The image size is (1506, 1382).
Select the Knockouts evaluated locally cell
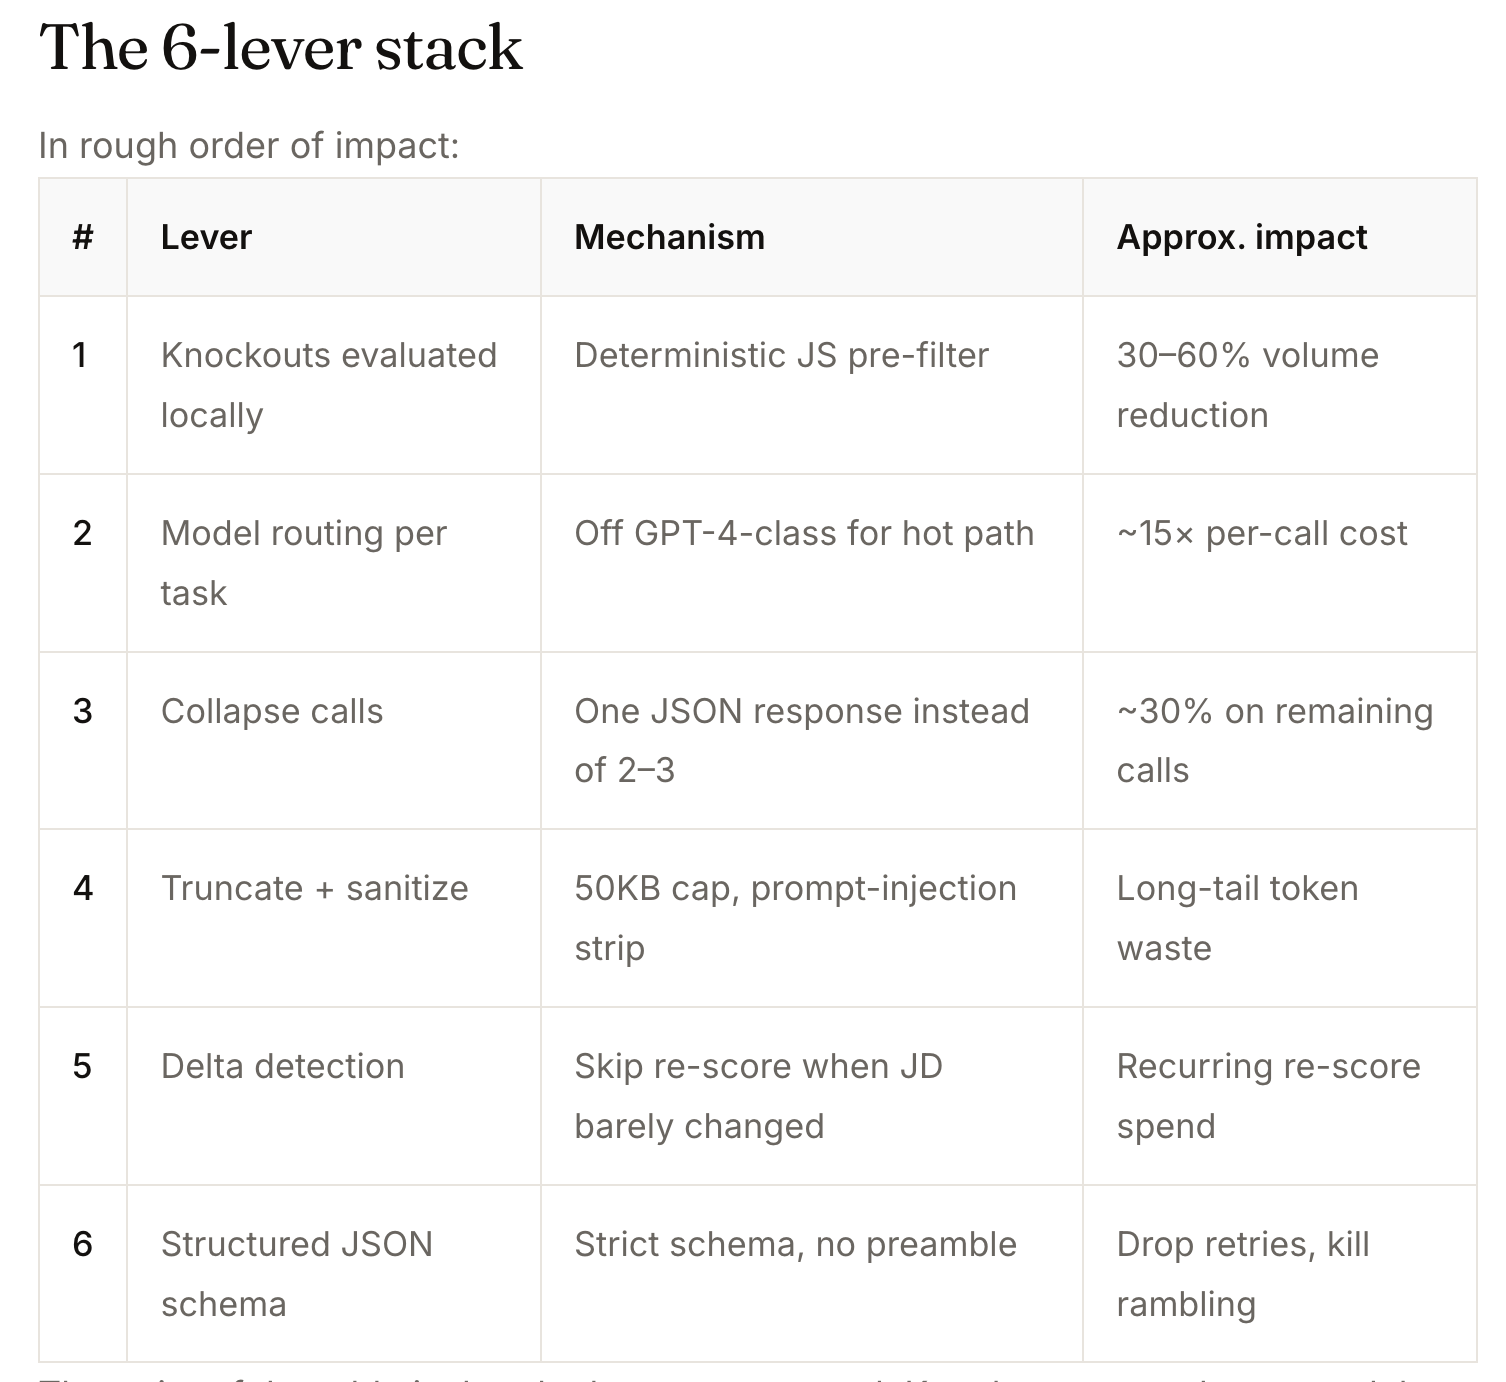tap(334, 385)
